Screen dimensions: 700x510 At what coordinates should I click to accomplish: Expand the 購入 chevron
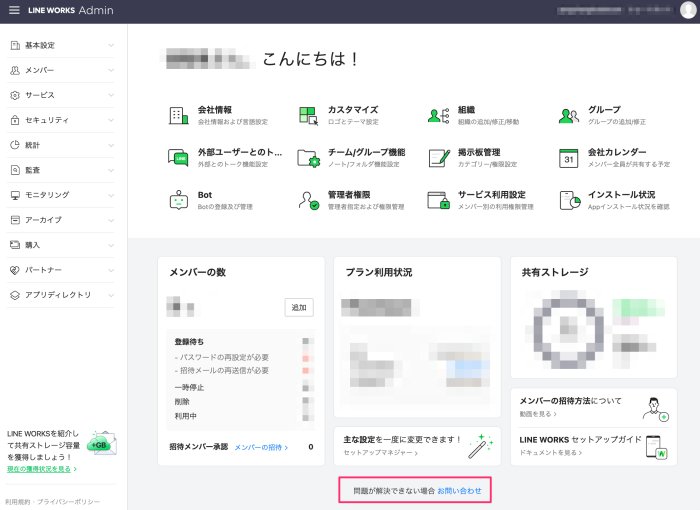[x=111, y=245]
